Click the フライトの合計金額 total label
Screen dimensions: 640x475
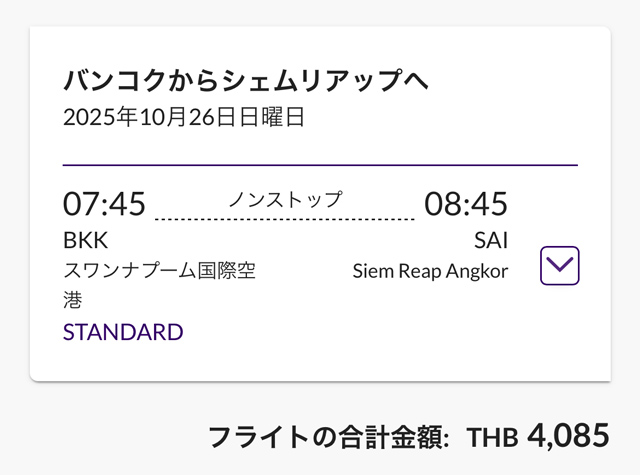[328, 437]
